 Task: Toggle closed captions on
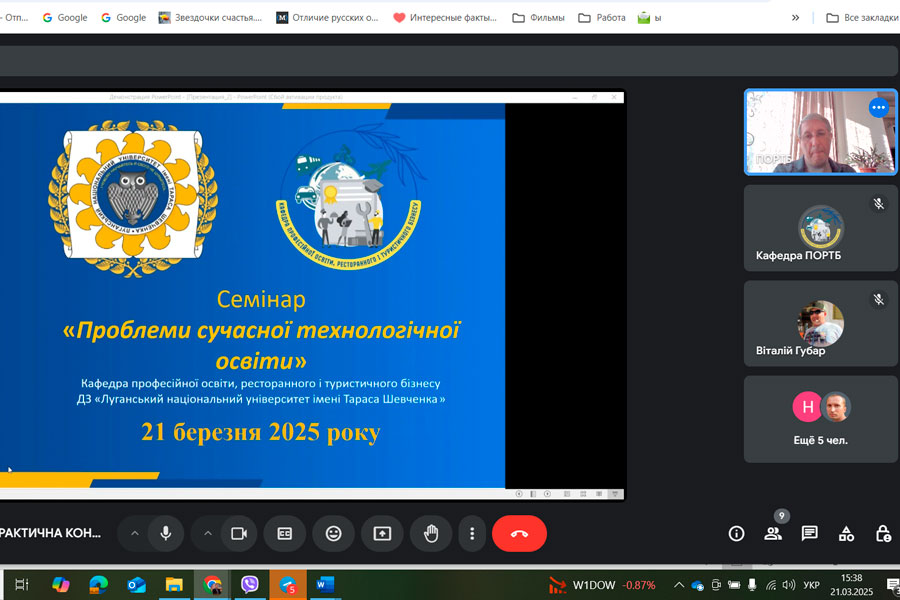[x=285, y=534]
